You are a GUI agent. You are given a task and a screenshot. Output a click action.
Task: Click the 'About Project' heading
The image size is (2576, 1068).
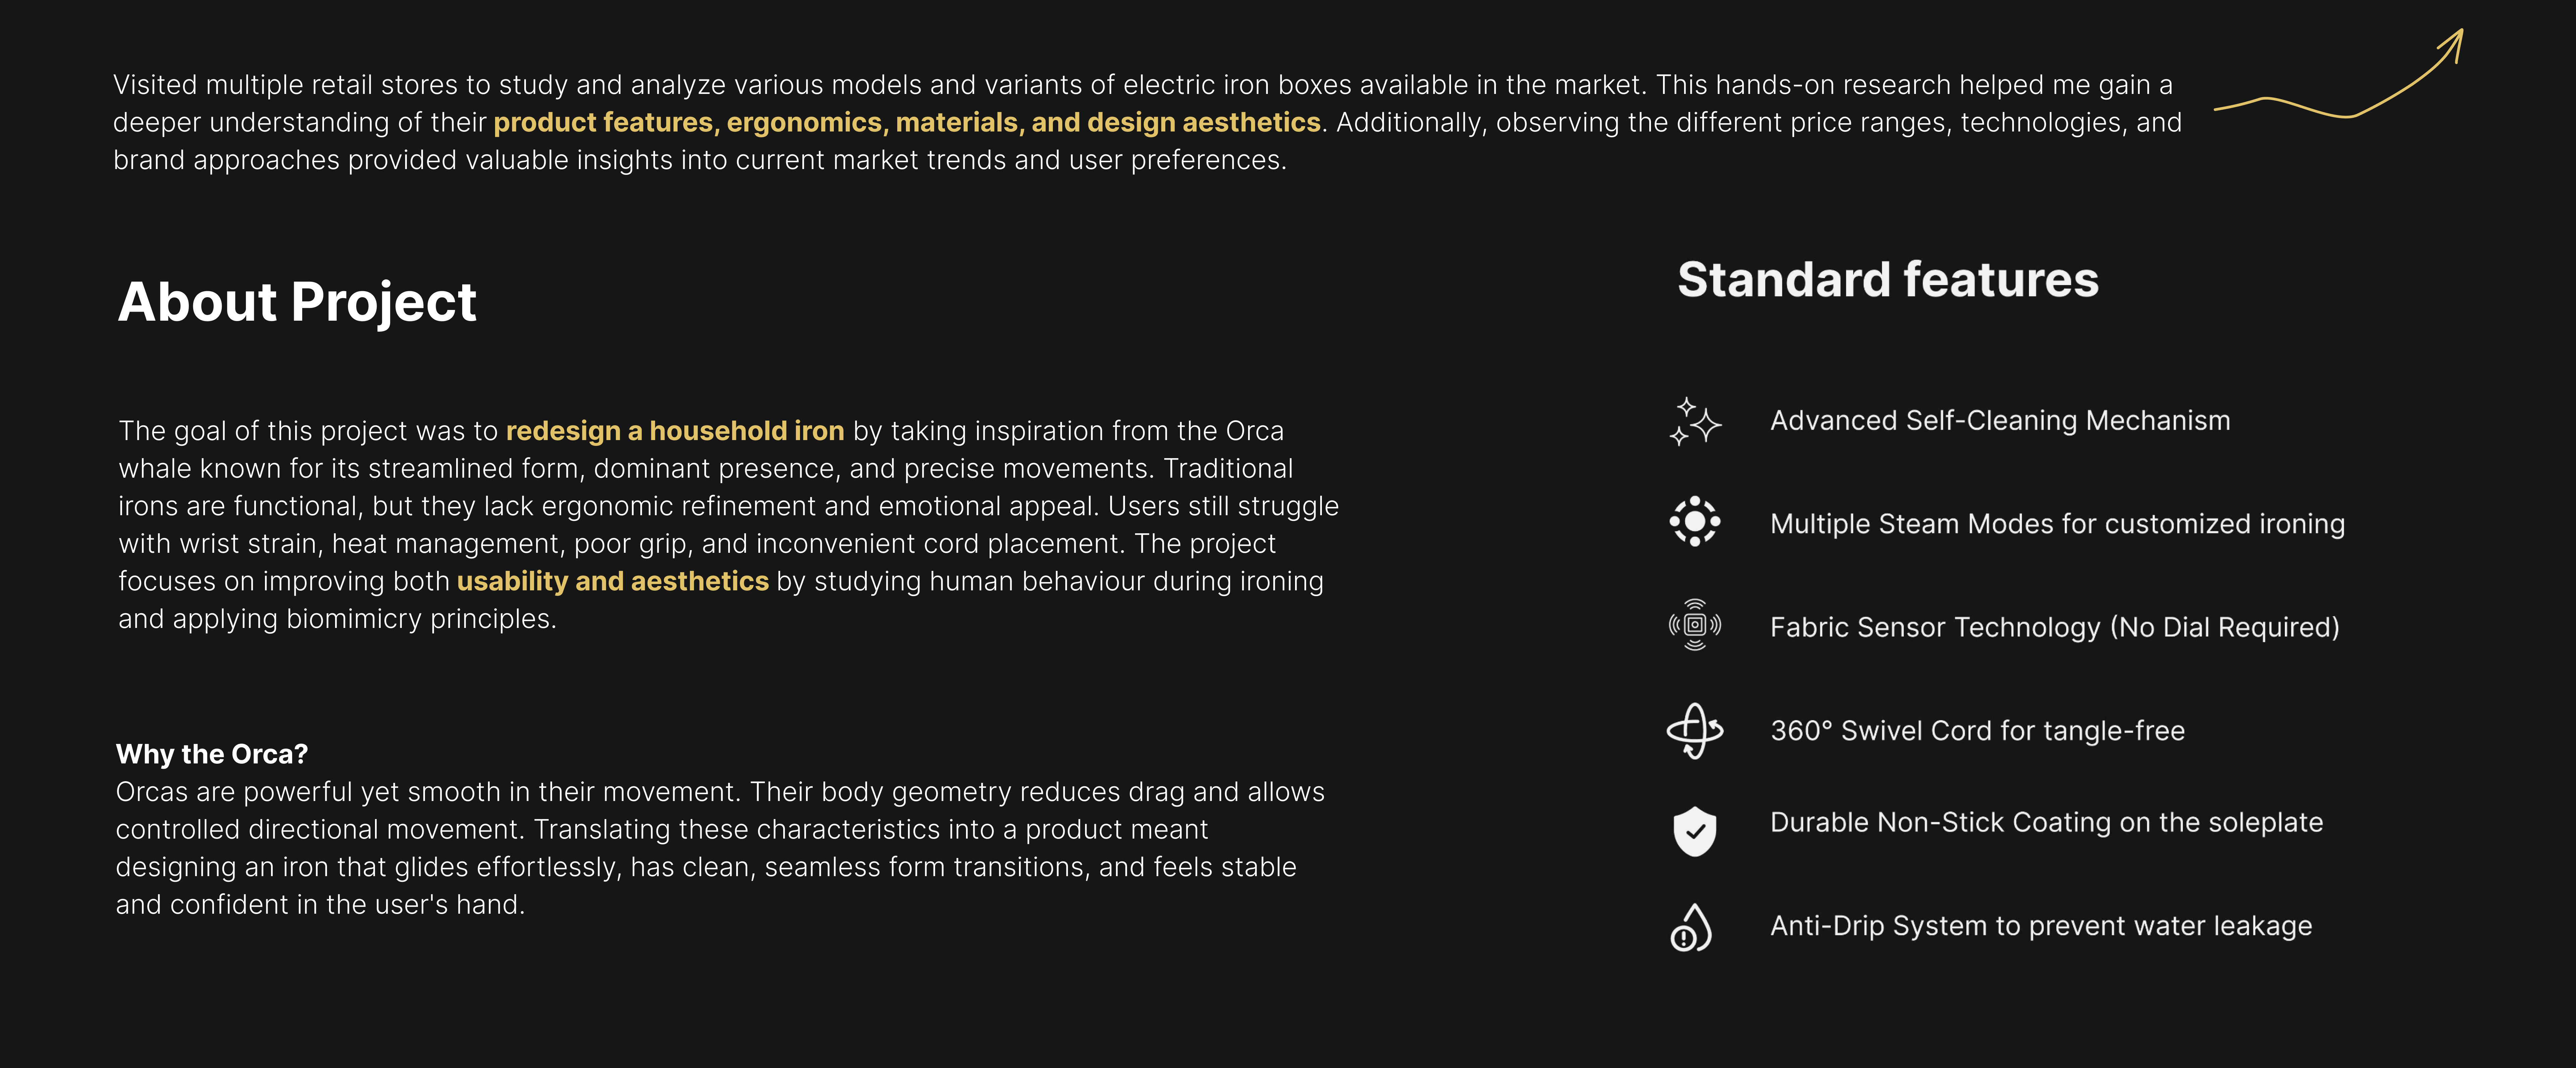297,302
